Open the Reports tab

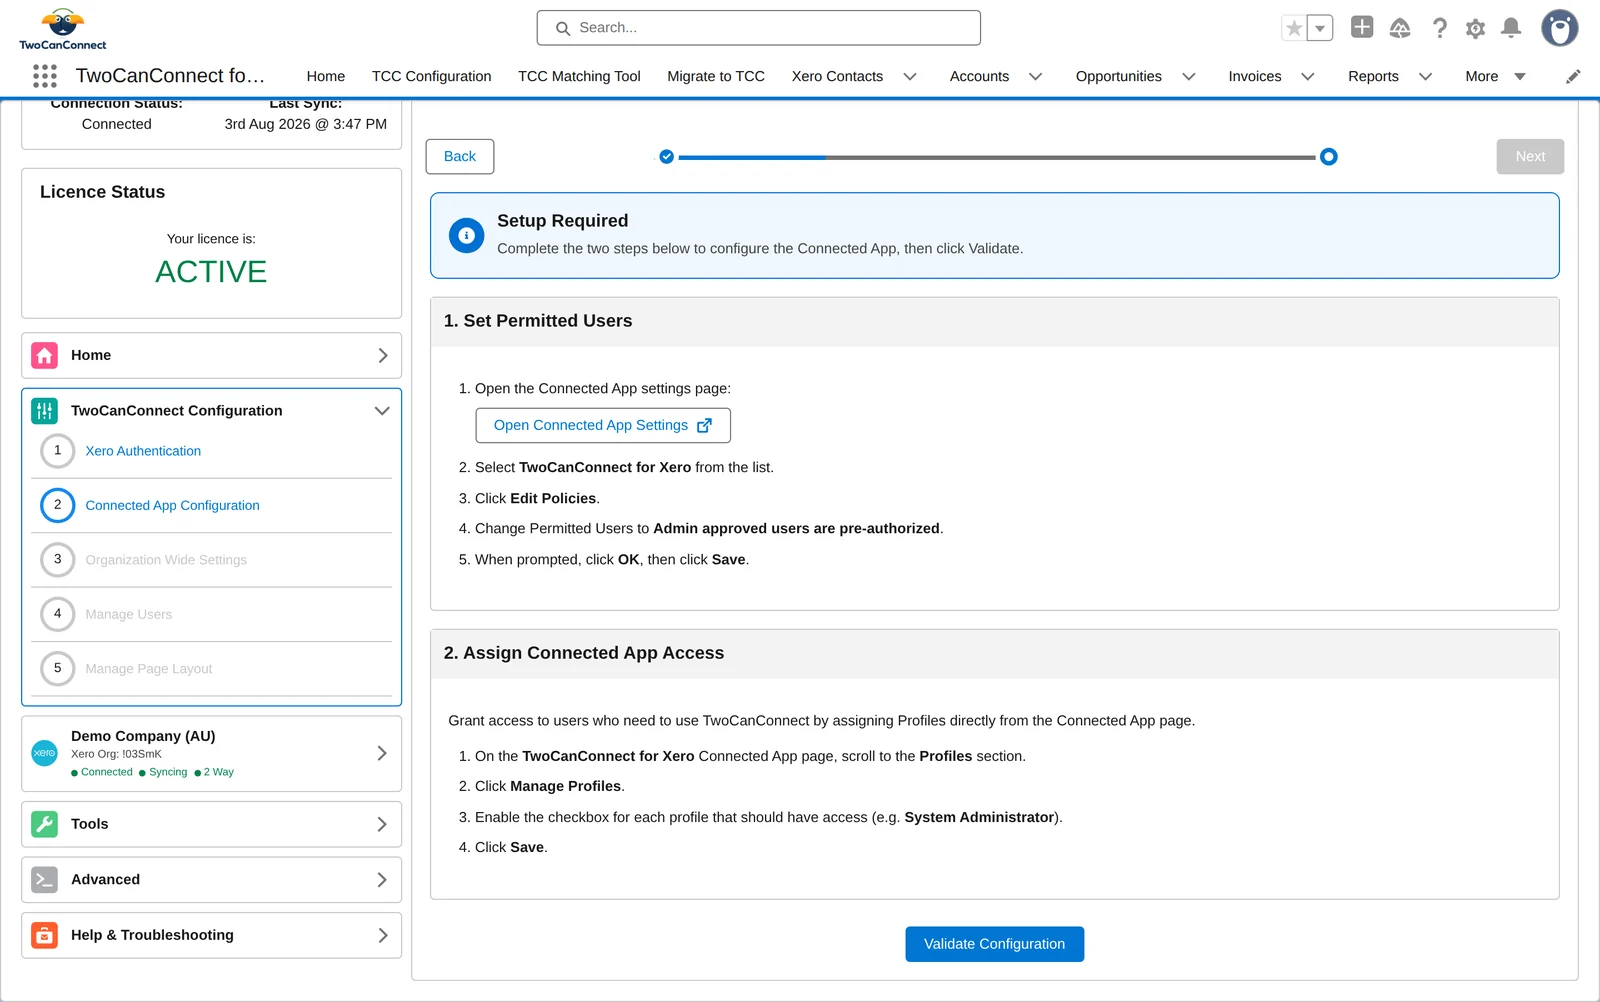click(1373, 76)
